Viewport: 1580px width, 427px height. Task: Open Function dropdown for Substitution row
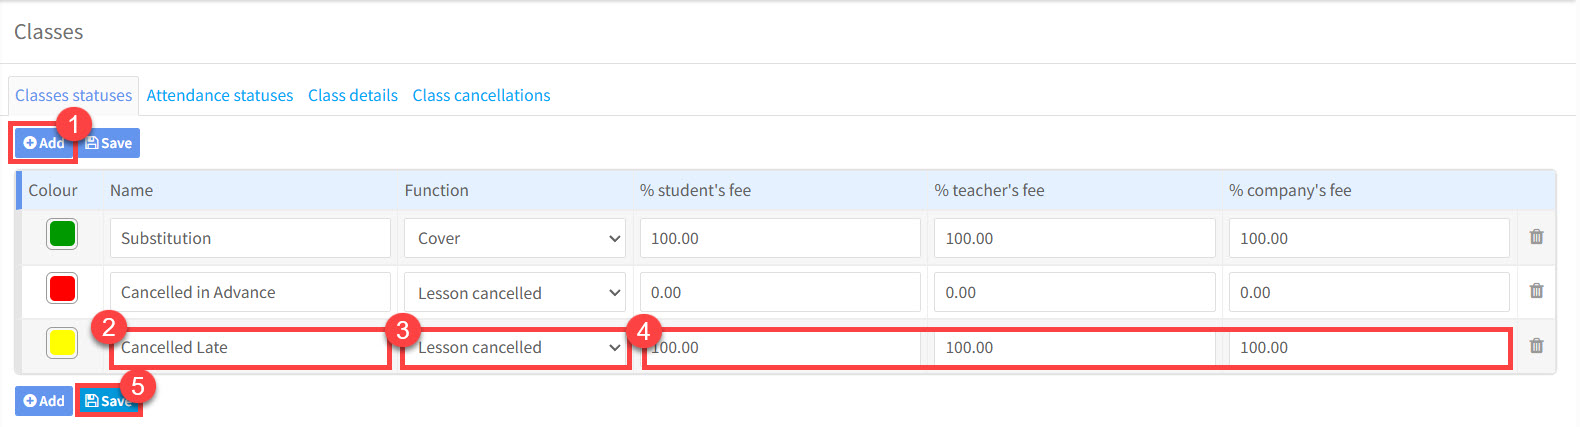tap(515, 238)
